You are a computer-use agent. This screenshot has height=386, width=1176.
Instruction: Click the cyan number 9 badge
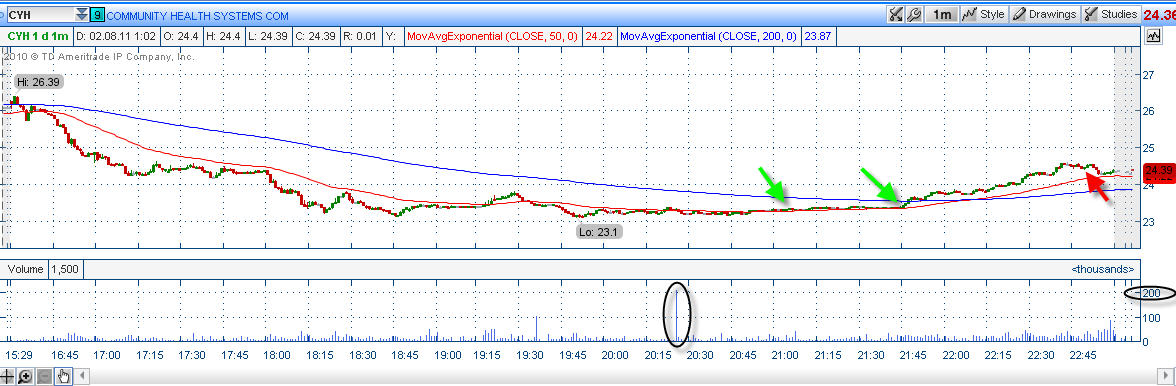97,15
